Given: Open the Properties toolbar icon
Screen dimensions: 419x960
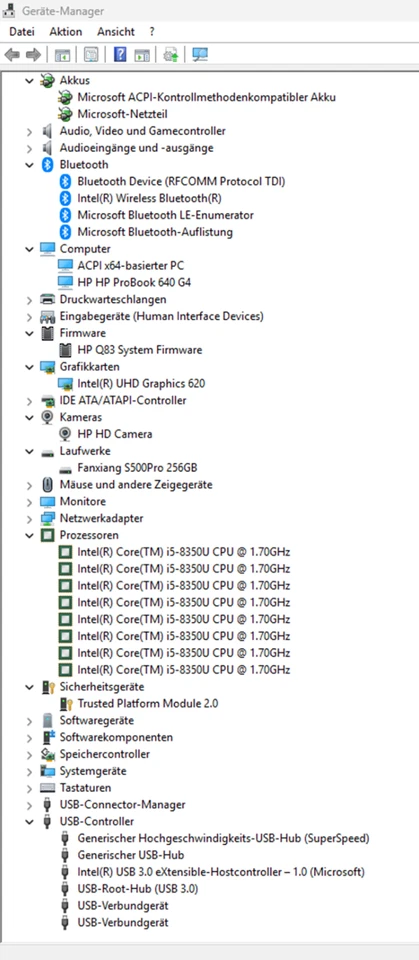Looking at the screenshot, I should tap(91, 55).
